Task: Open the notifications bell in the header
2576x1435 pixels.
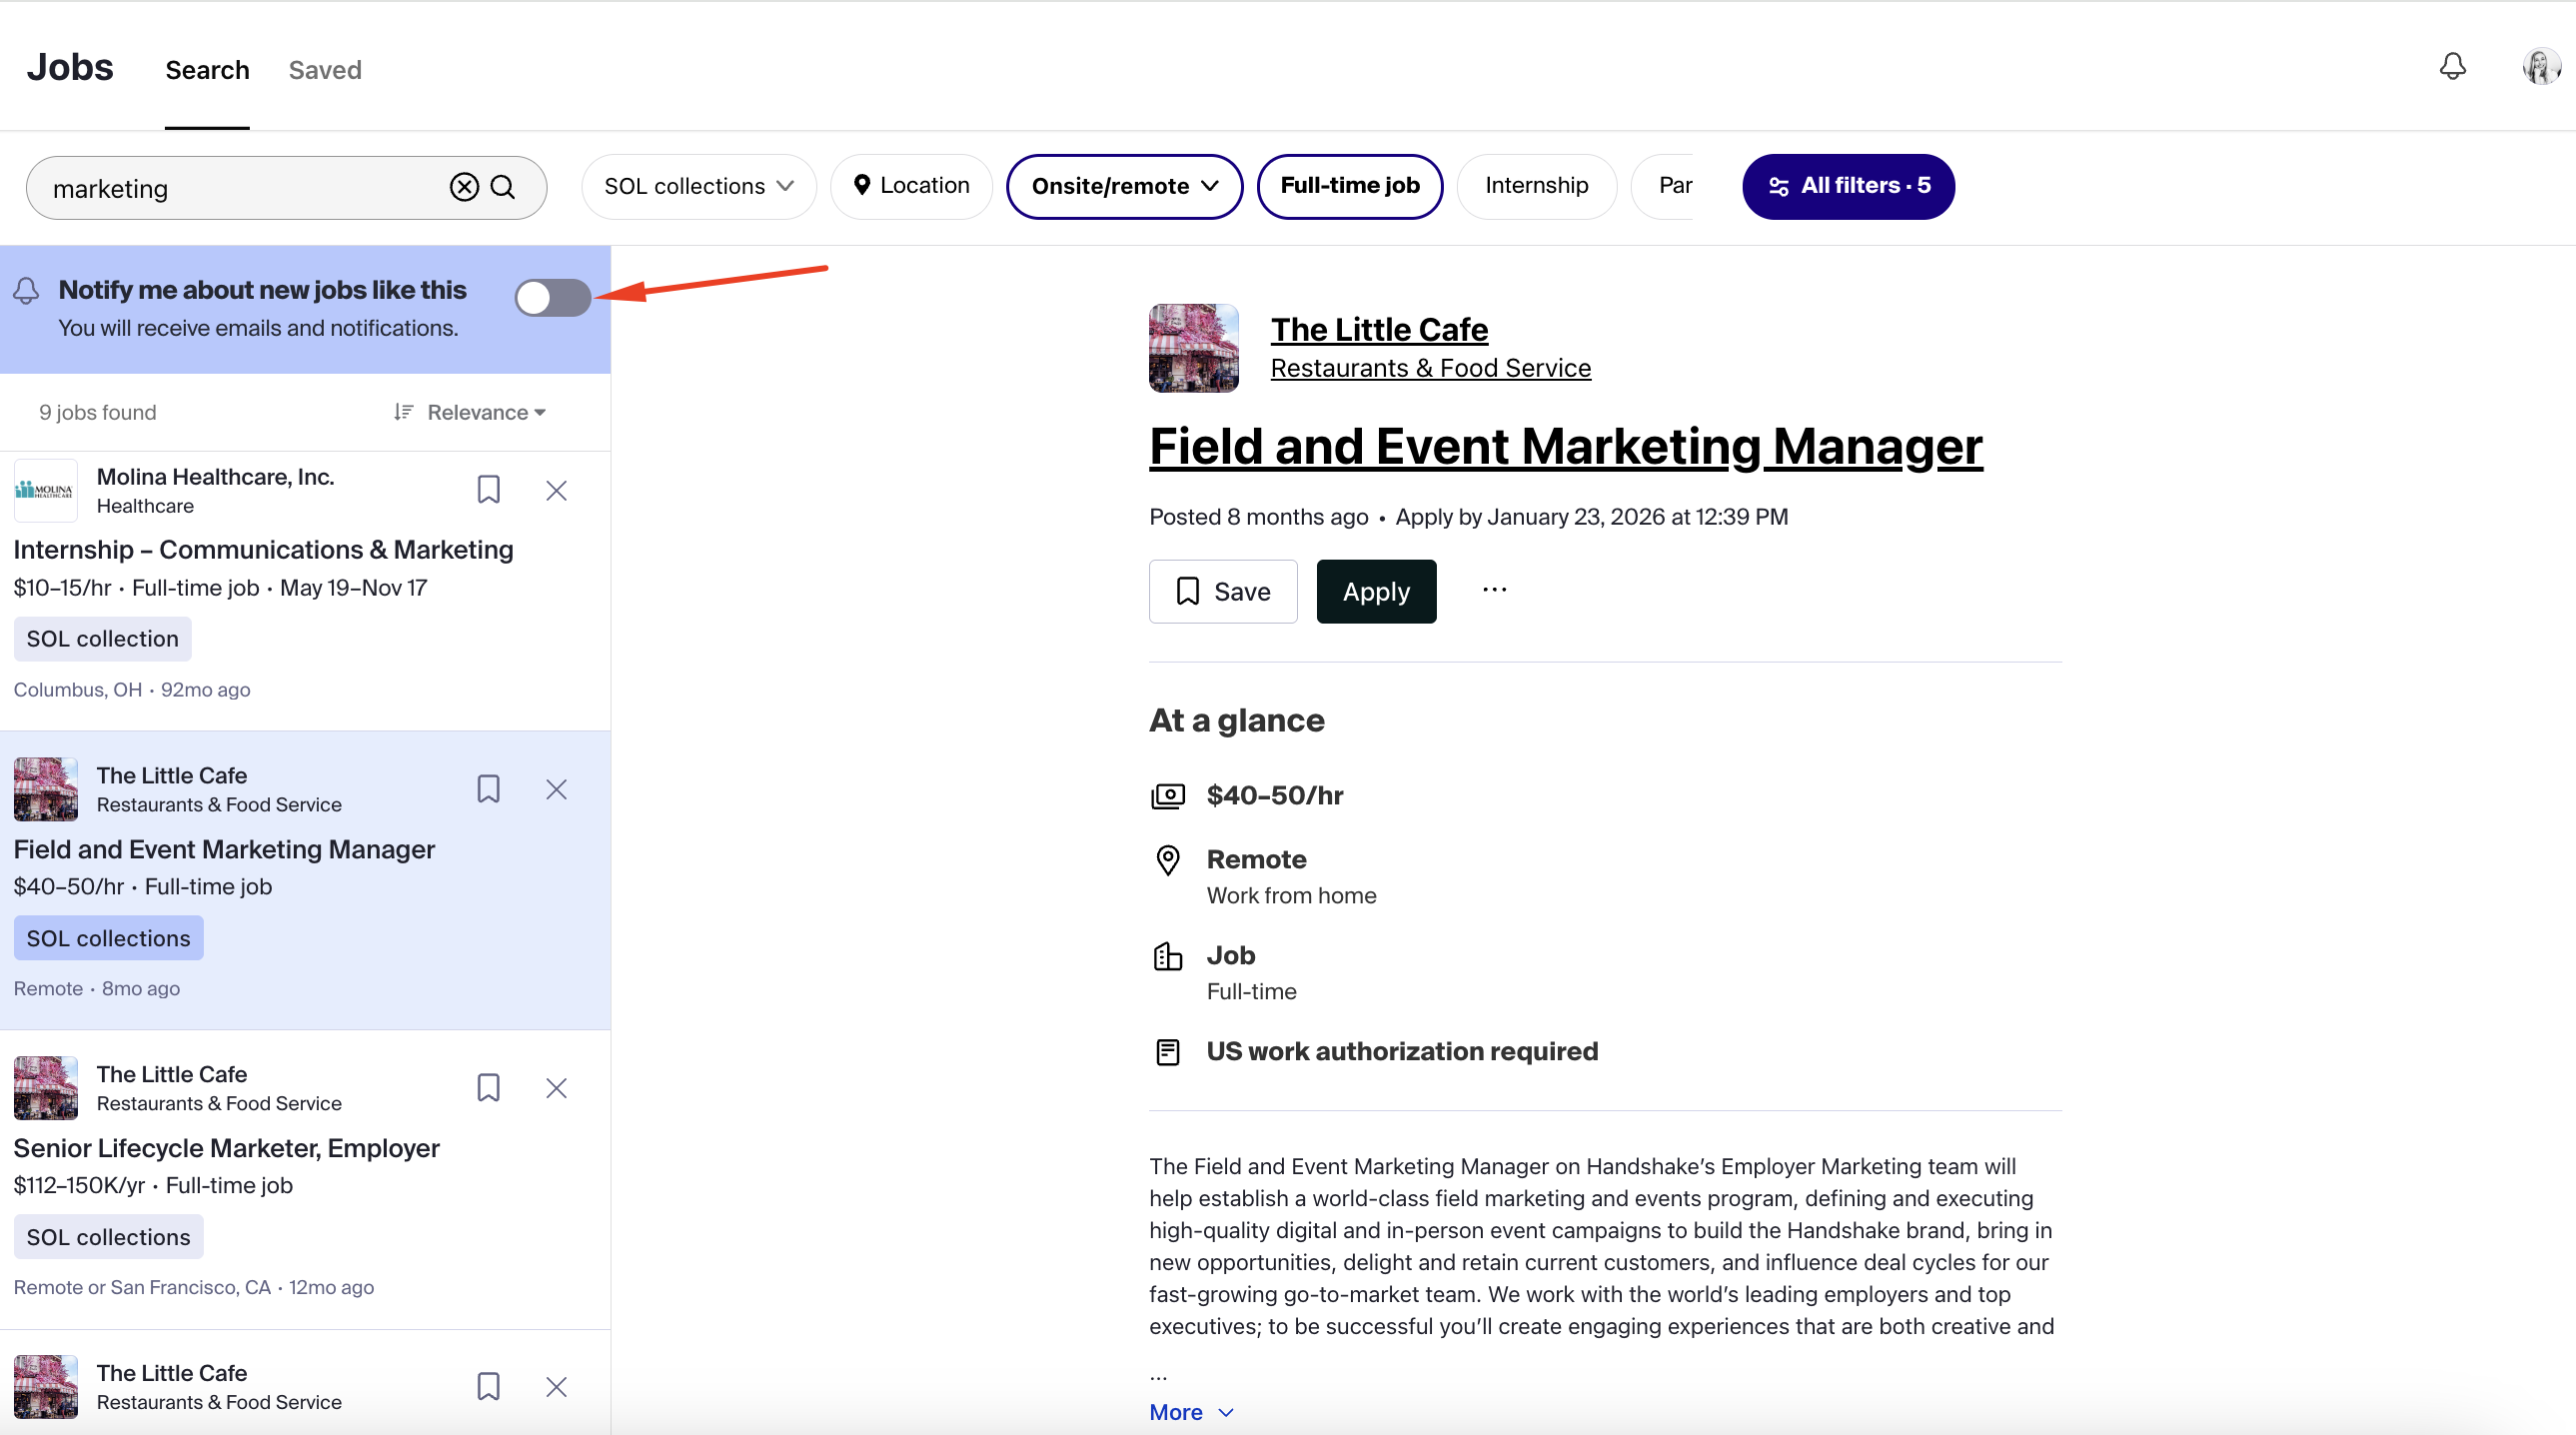Action: [2452, 67]
